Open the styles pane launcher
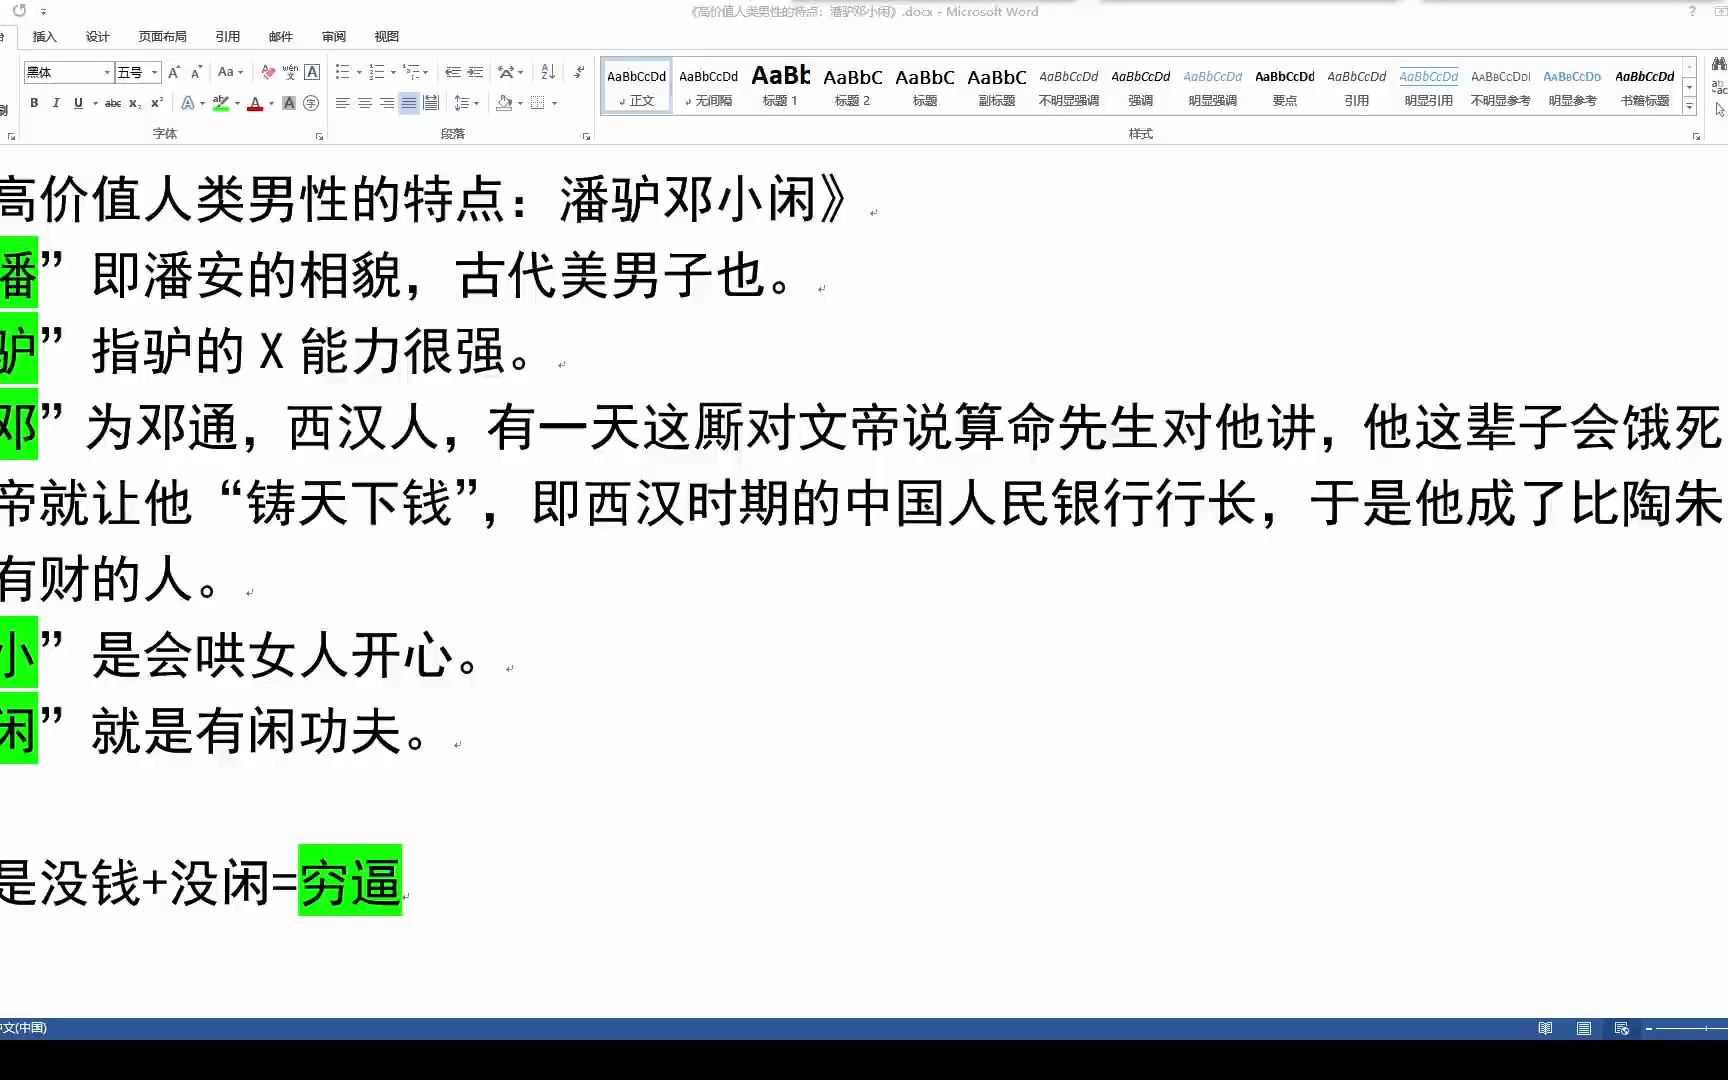The image size is (1728, 1080). (x=1696, y=136)
